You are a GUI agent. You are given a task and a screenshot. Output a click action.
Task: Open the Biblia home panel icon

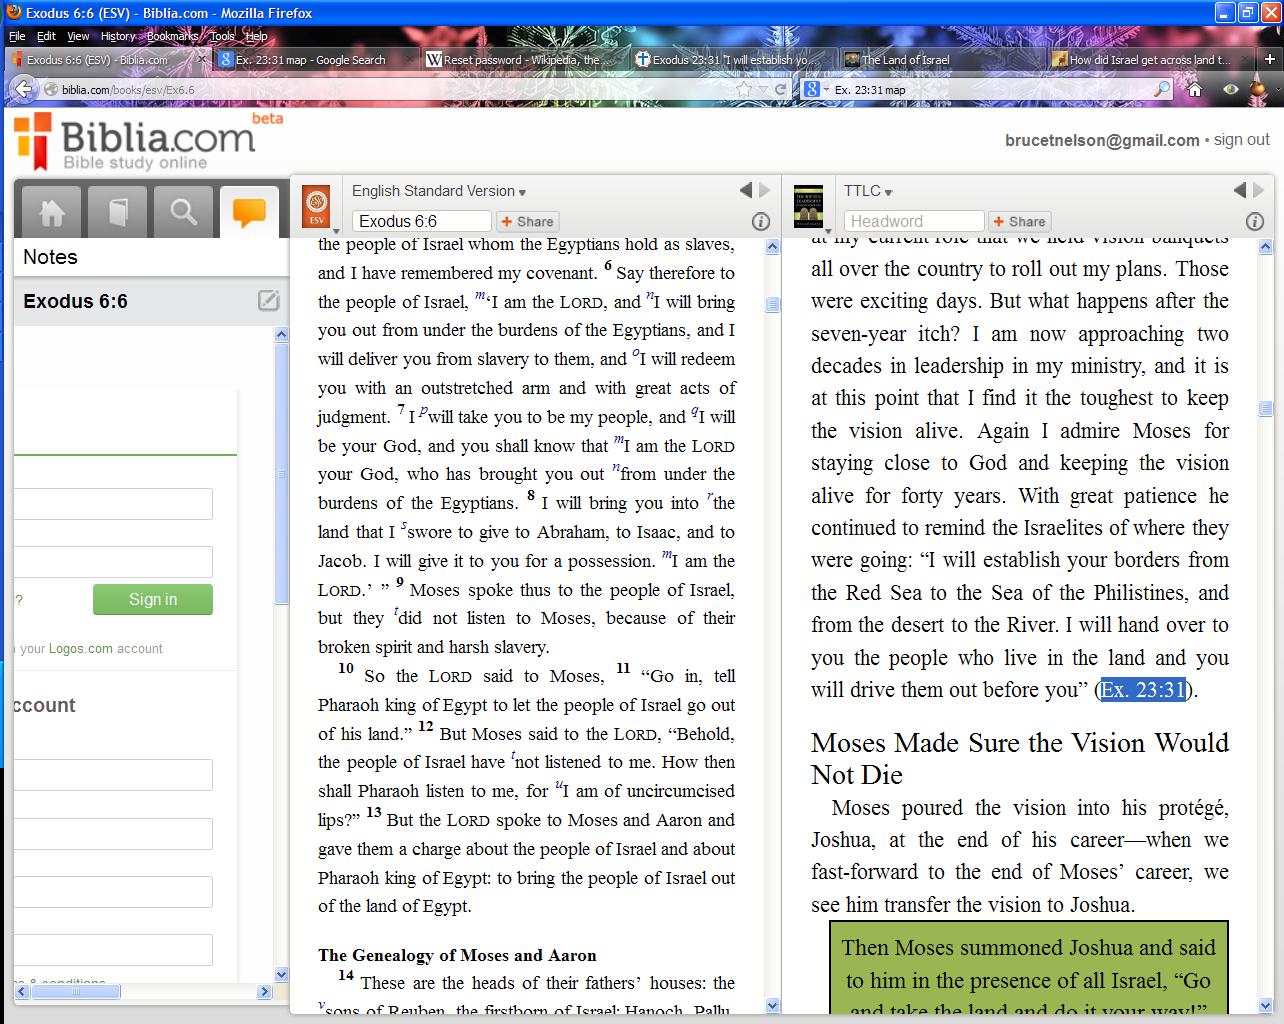[x=51, y=212]
